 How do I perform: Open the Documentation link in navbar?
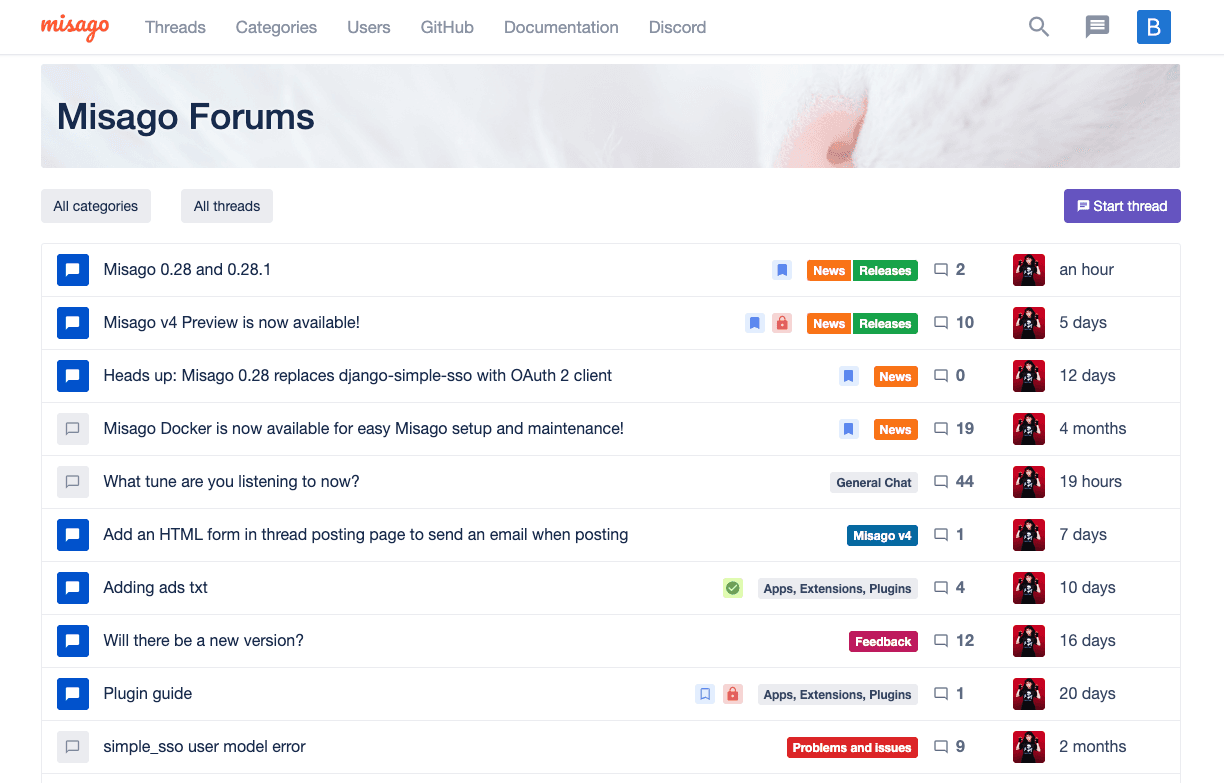[561, 27]
